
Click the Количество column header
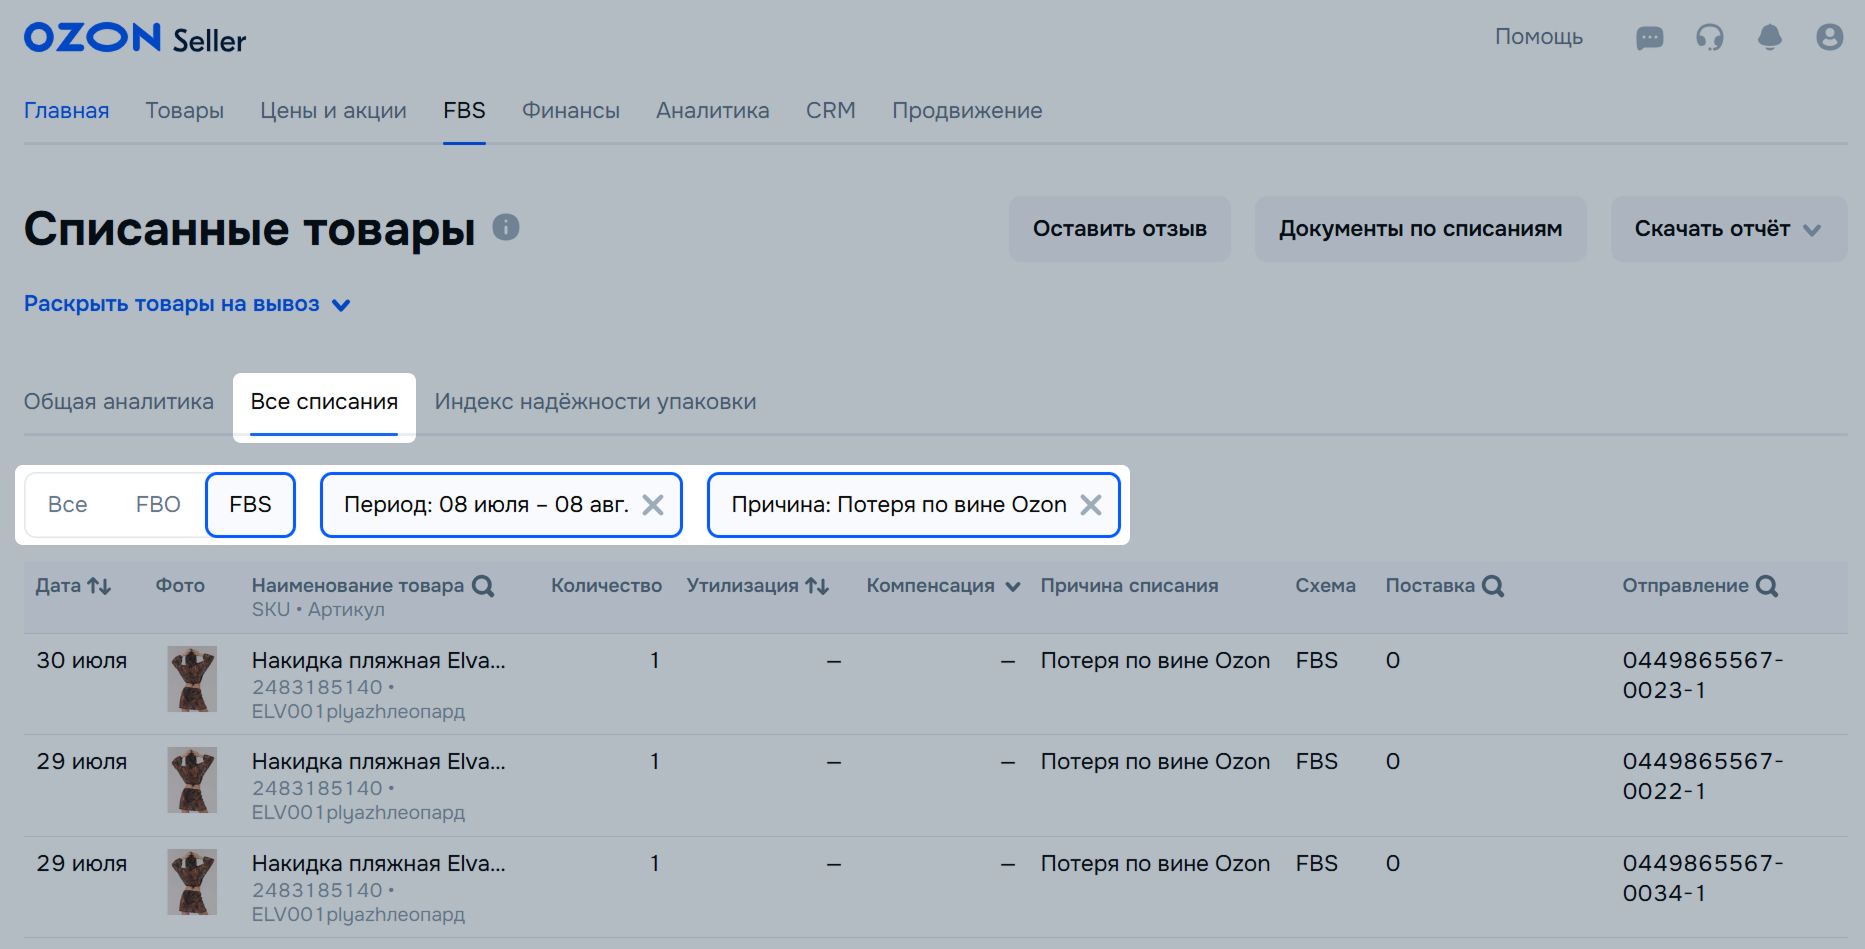point(606,586)
